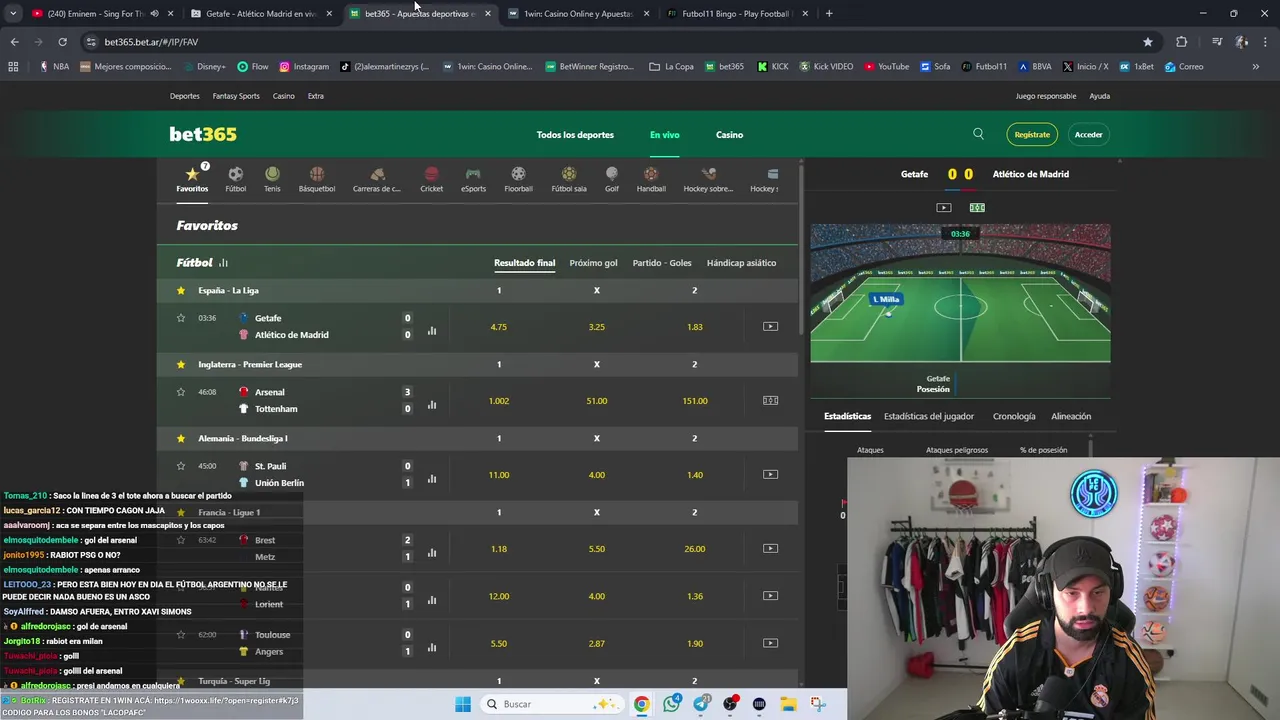Screen dimensions: 1280x720
Task: Open the Estadísticas del jugador tab
Action: [x=929, y=416]
